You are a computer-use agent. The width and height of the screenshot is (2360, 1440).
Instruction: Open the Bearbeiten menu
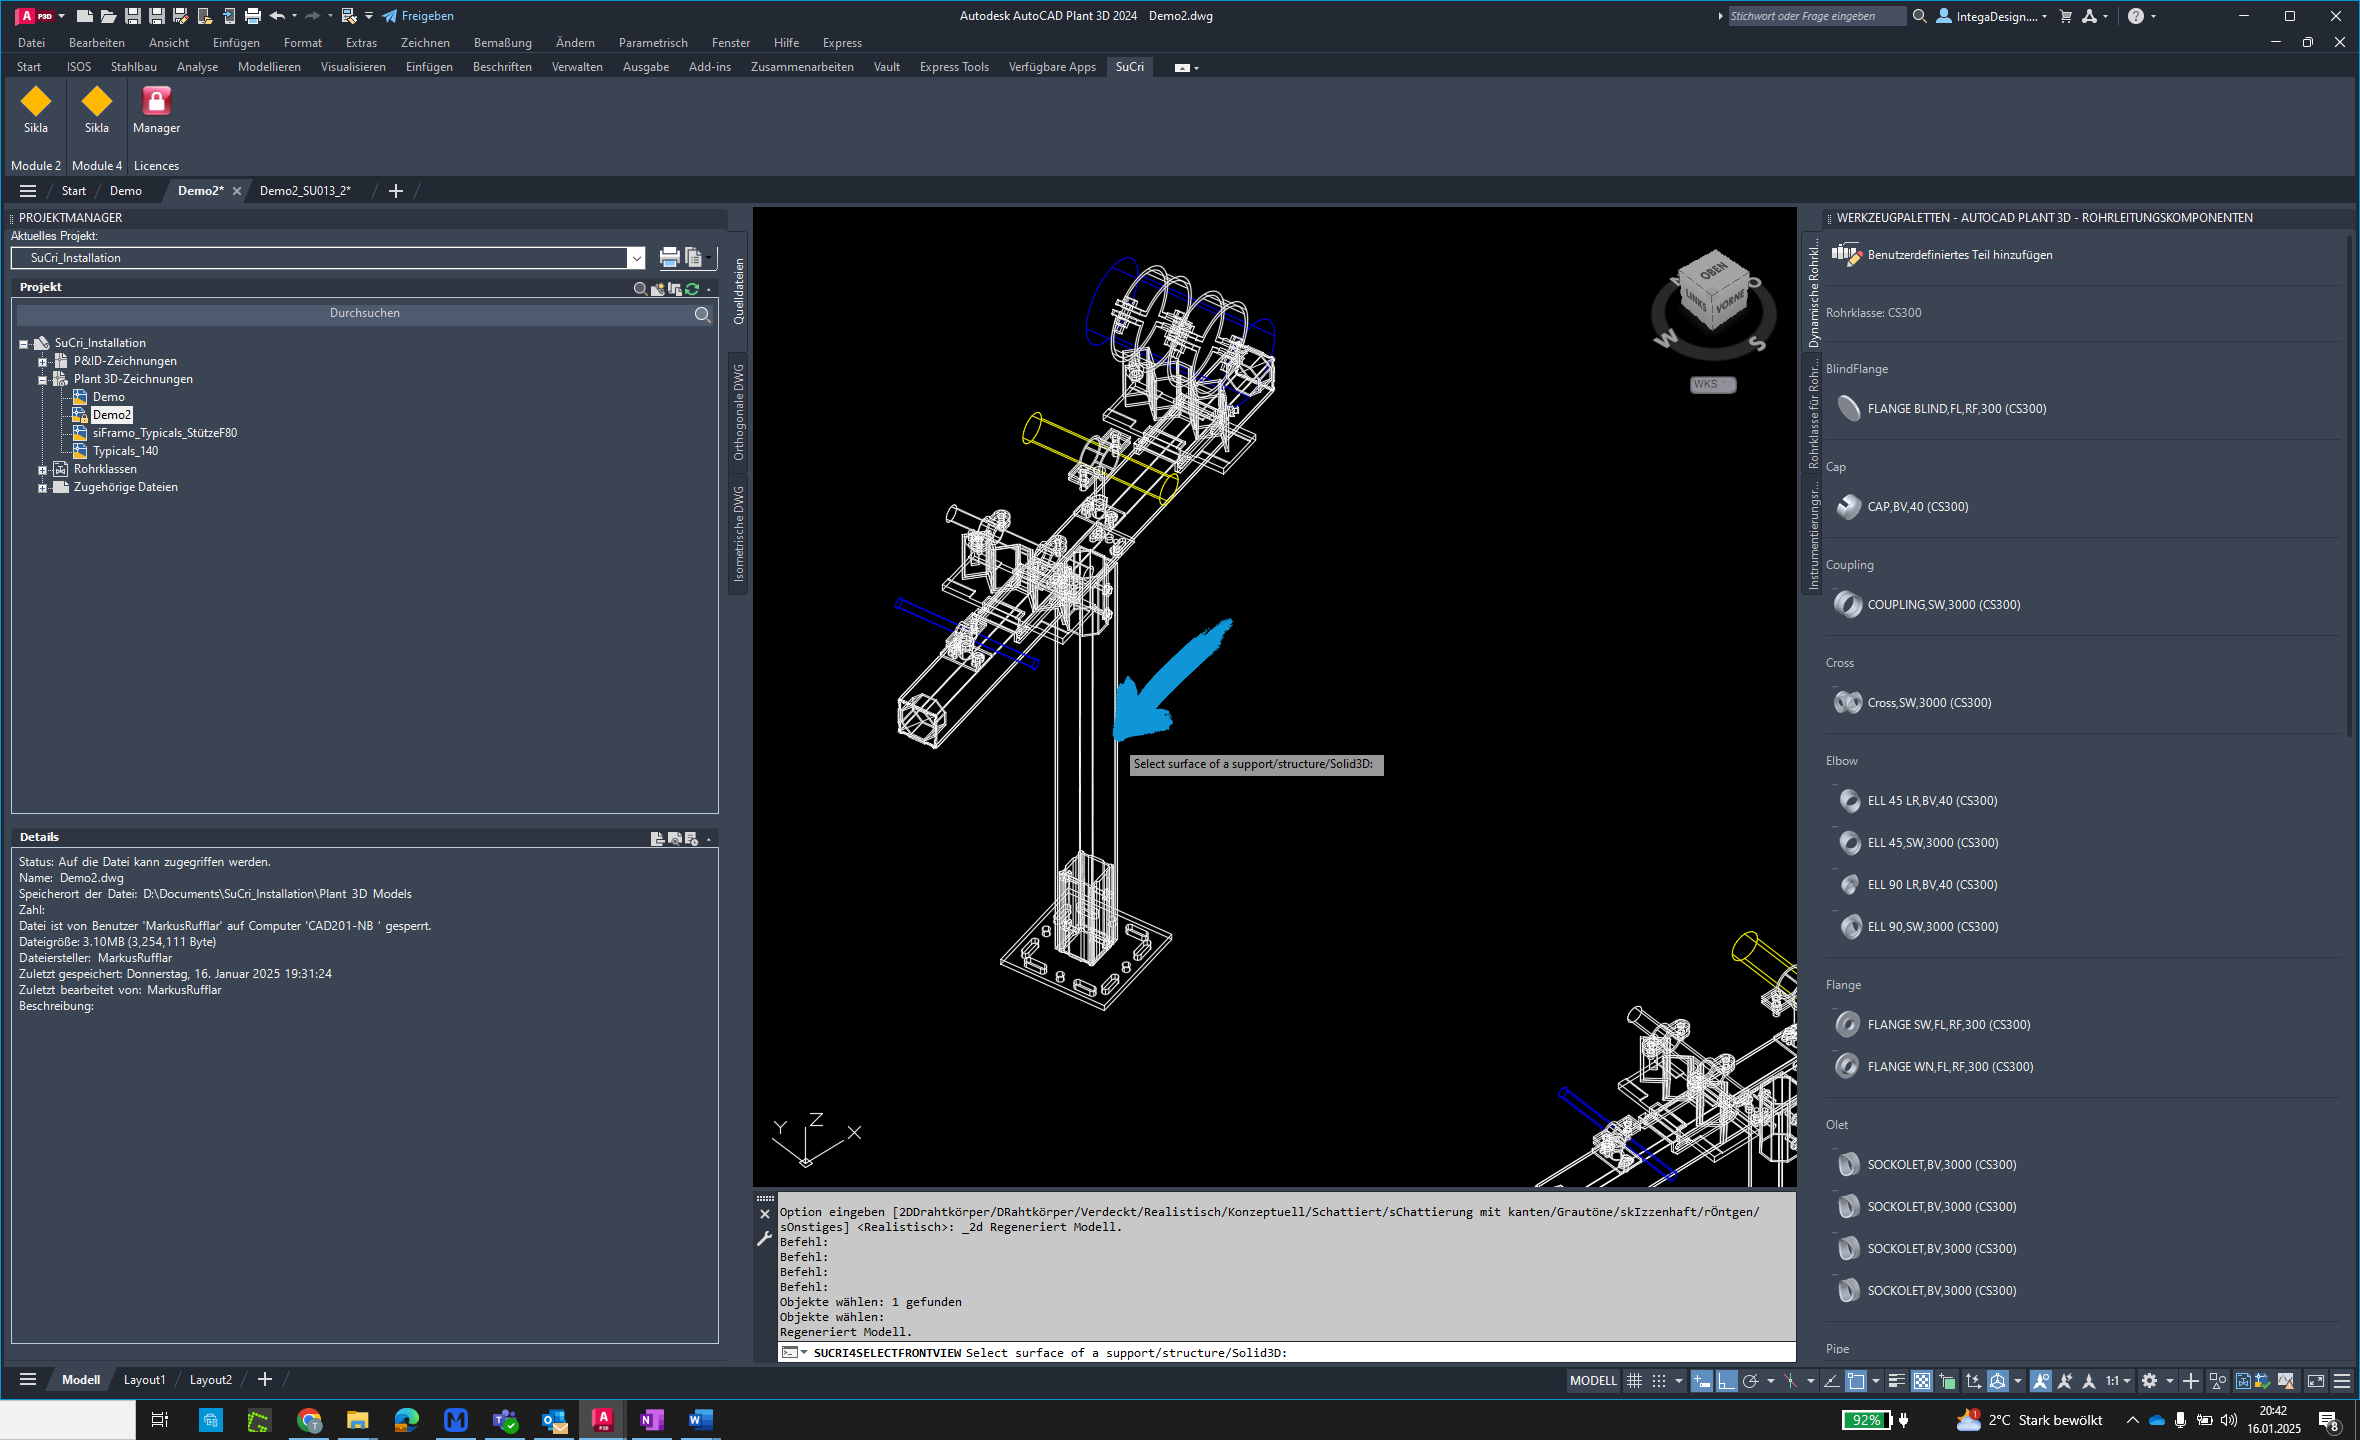point(97,43)
